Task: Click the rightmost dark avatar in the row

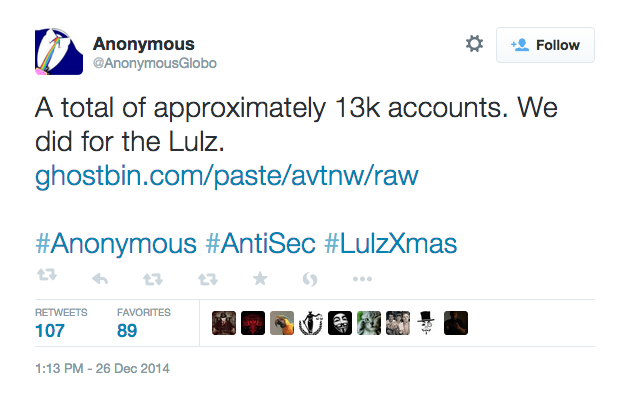Action: tap(455, 322)
